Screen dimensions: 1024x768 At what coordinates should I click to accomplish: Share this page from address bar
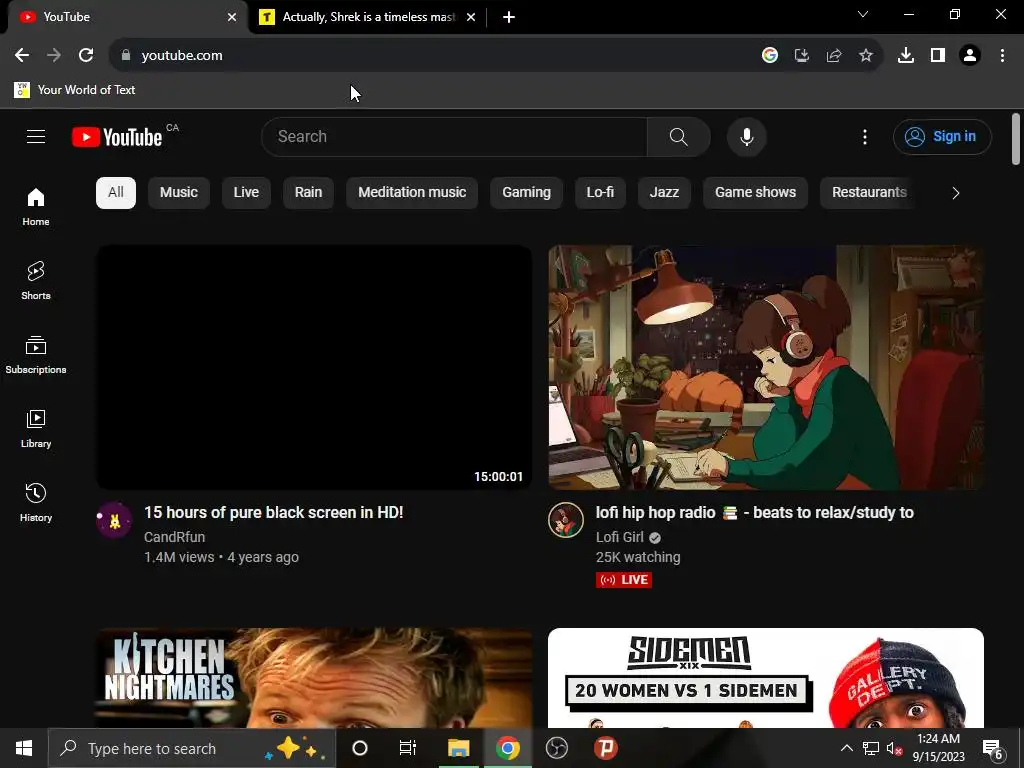pos(834,56)
